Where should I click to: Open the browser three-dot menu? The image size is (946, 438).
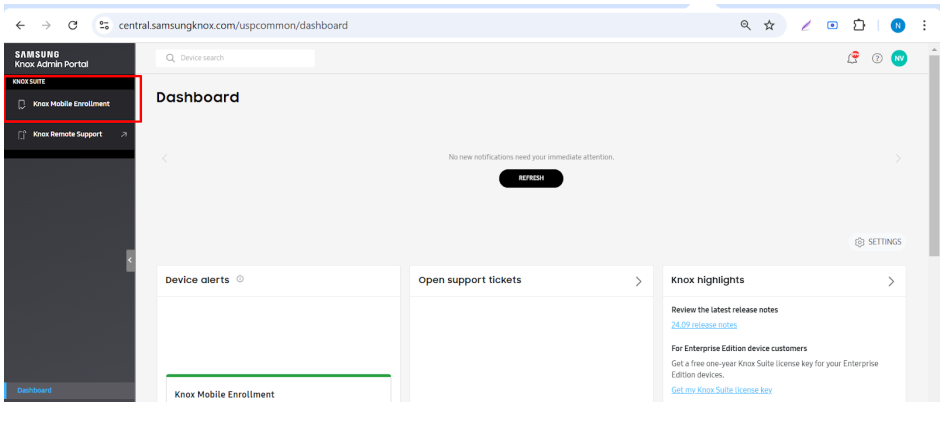(x=924, y=25)
